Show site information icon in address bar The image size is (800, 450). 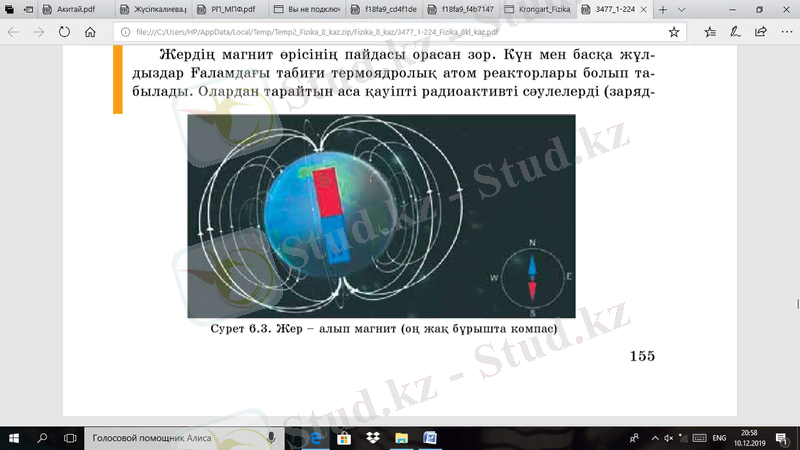(125, 32)
